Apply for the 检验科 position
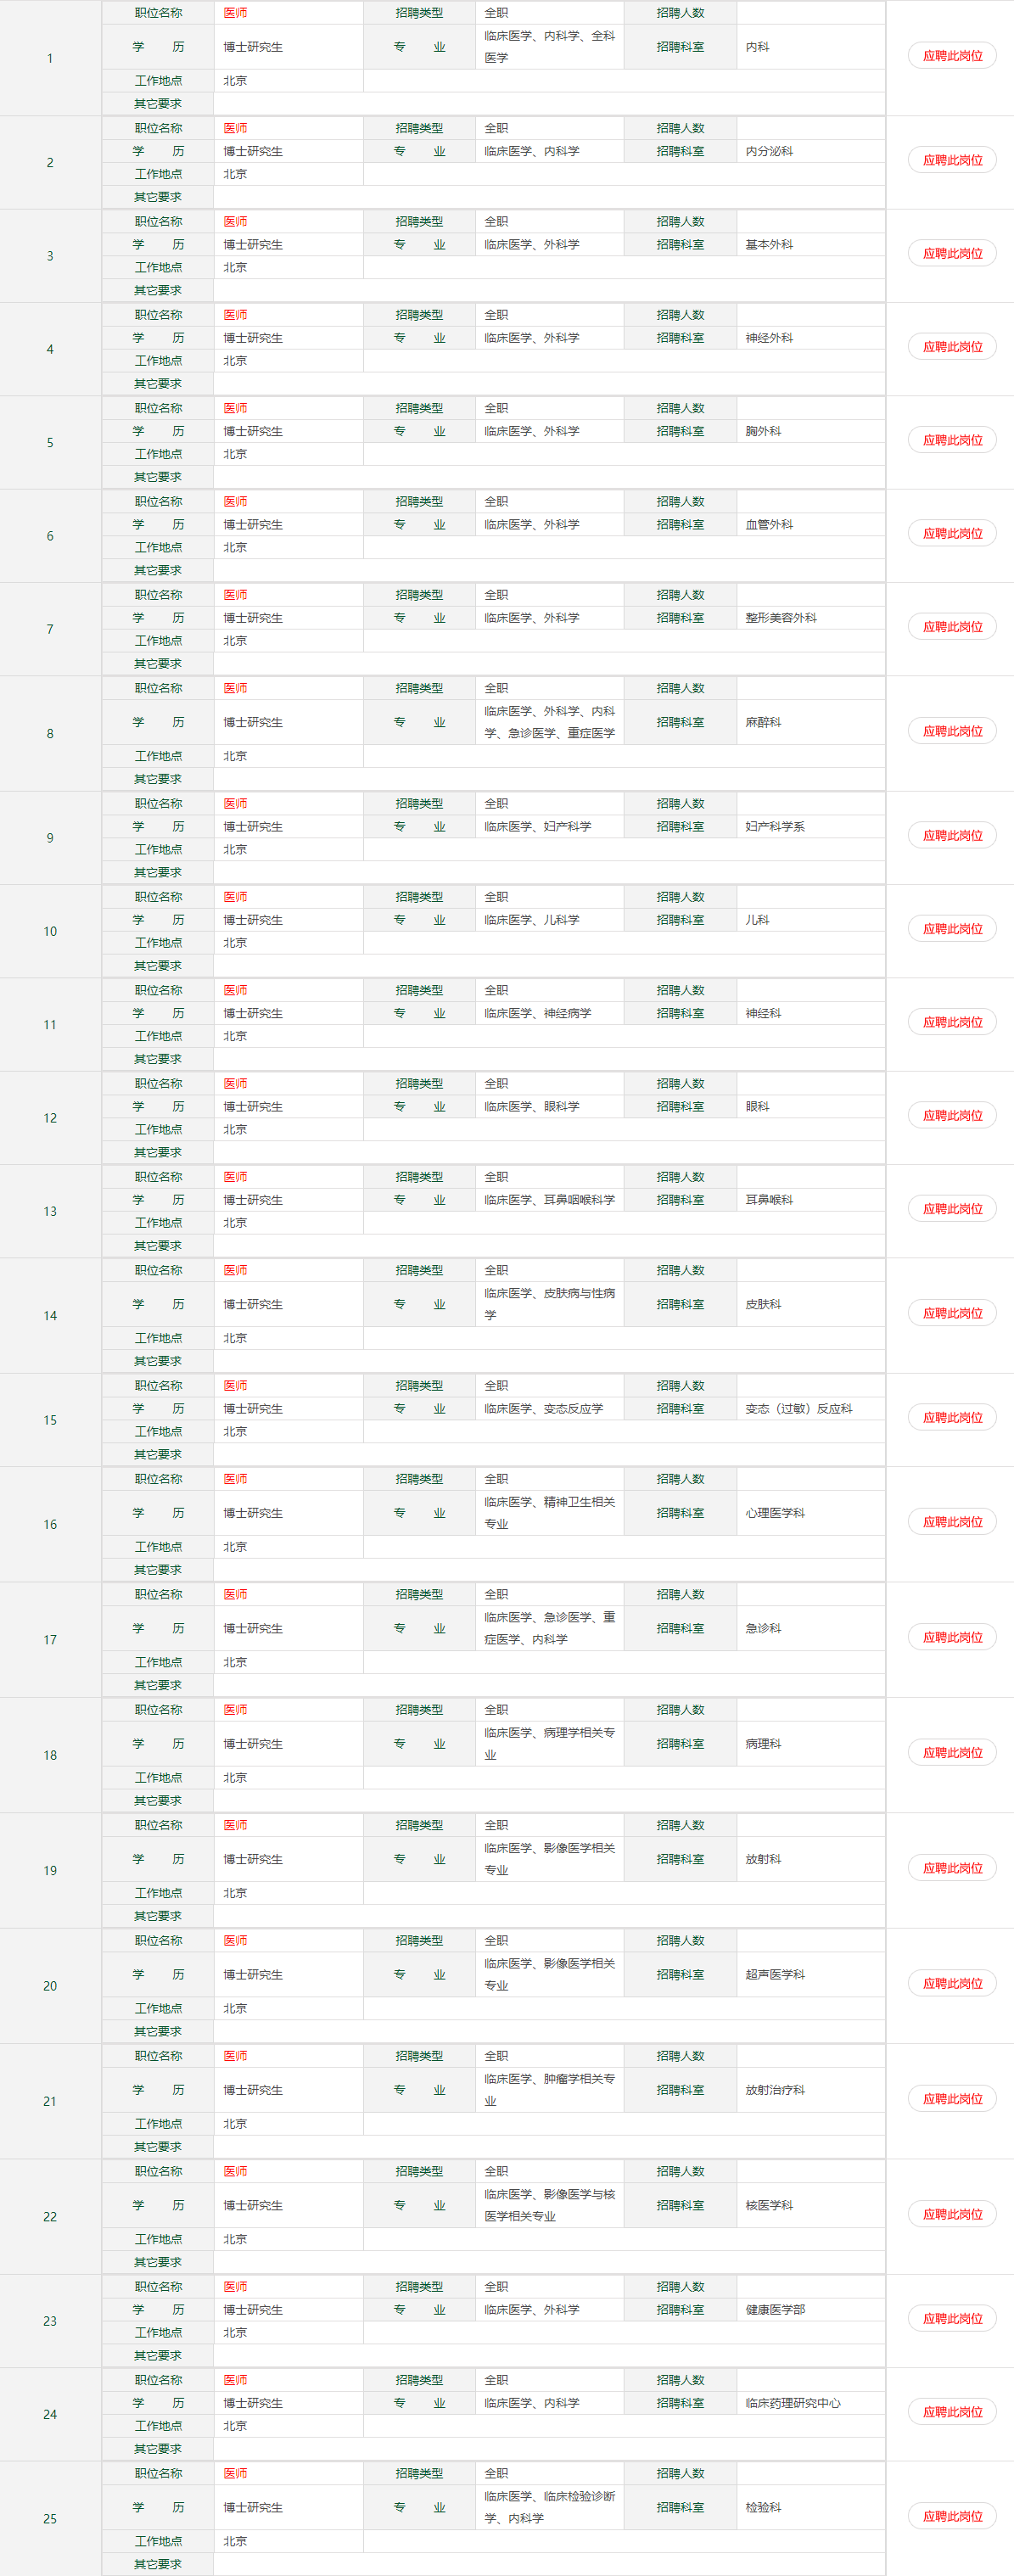This screenshot has width=1014, height=2576. (952, 2516)
